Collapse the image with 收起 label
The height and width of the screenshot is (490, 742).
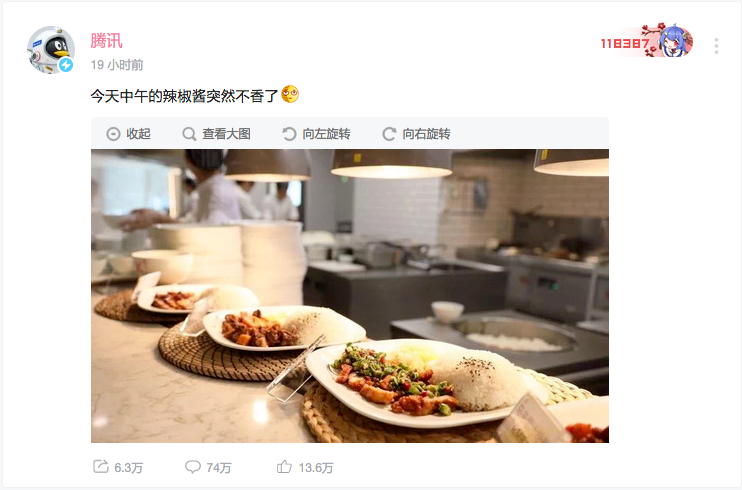tap(139, 134)
